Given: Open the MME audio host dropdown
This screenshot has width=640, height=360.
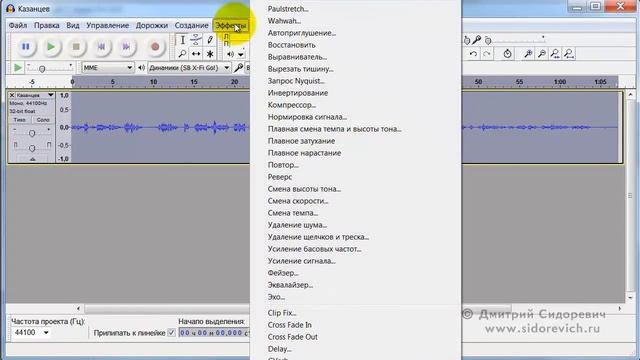Looking at the screenshot, I should tap(108, 68).
